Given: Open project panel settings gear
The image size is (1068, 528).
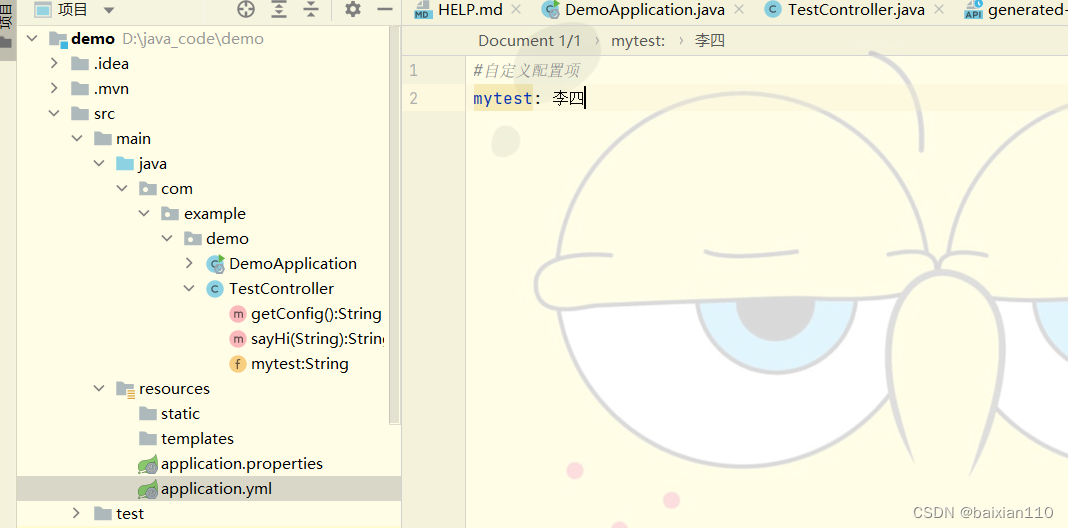Looking at the screenshot, I should click(x=352, y=10).
